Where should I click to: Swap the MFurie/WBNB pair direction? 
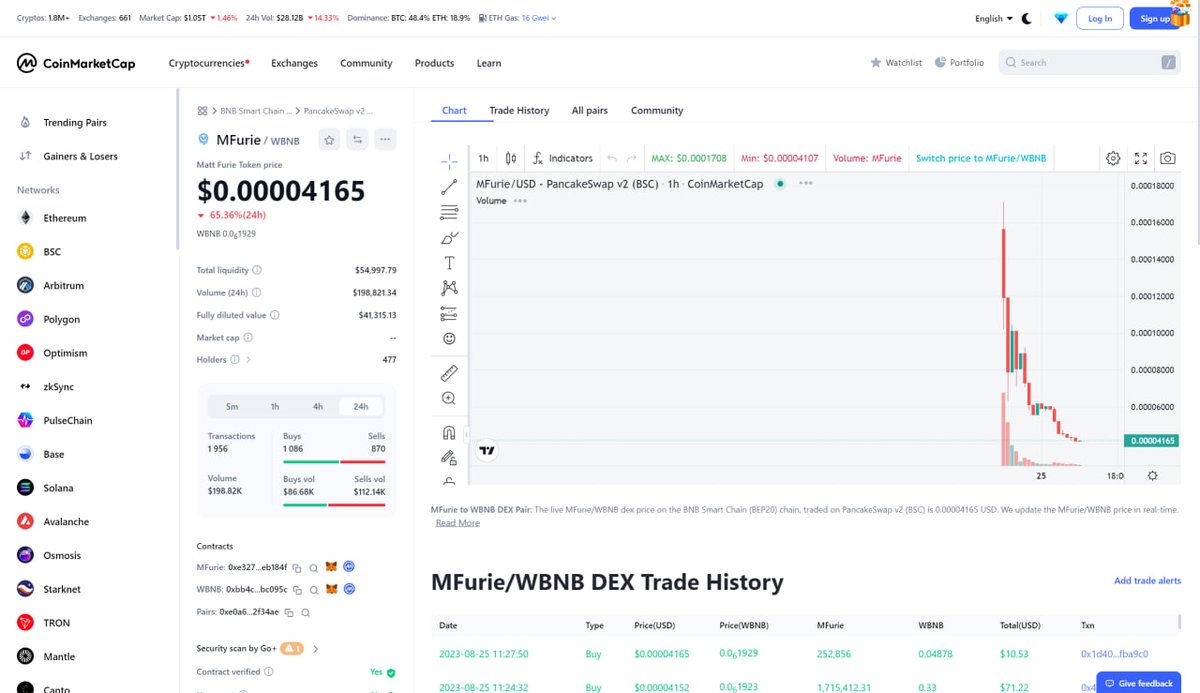coord(357,140)
